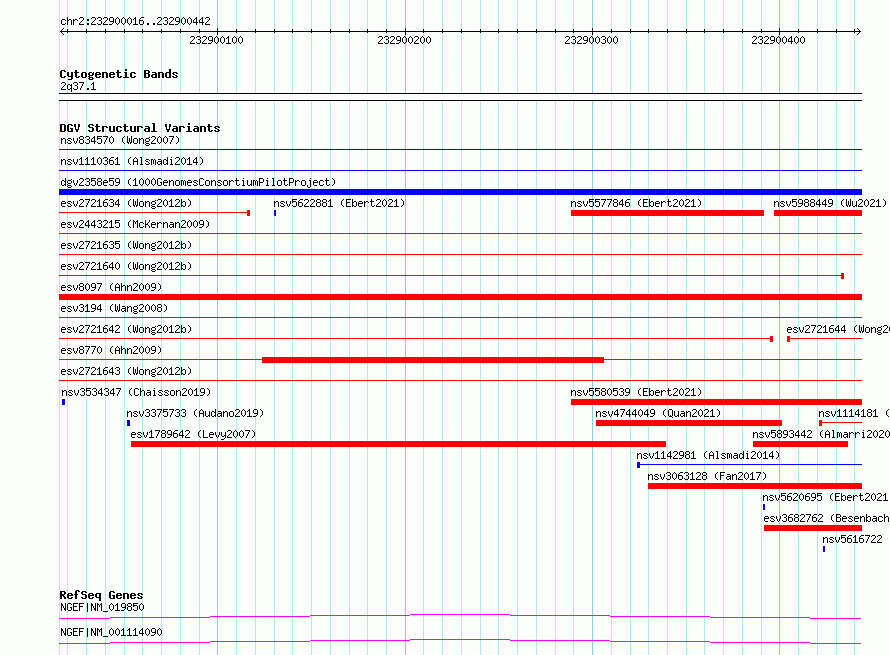Select variant esv2443215 (McKernan2009)
The width and height of the screenshot is (890, 655).
point(135,224)
